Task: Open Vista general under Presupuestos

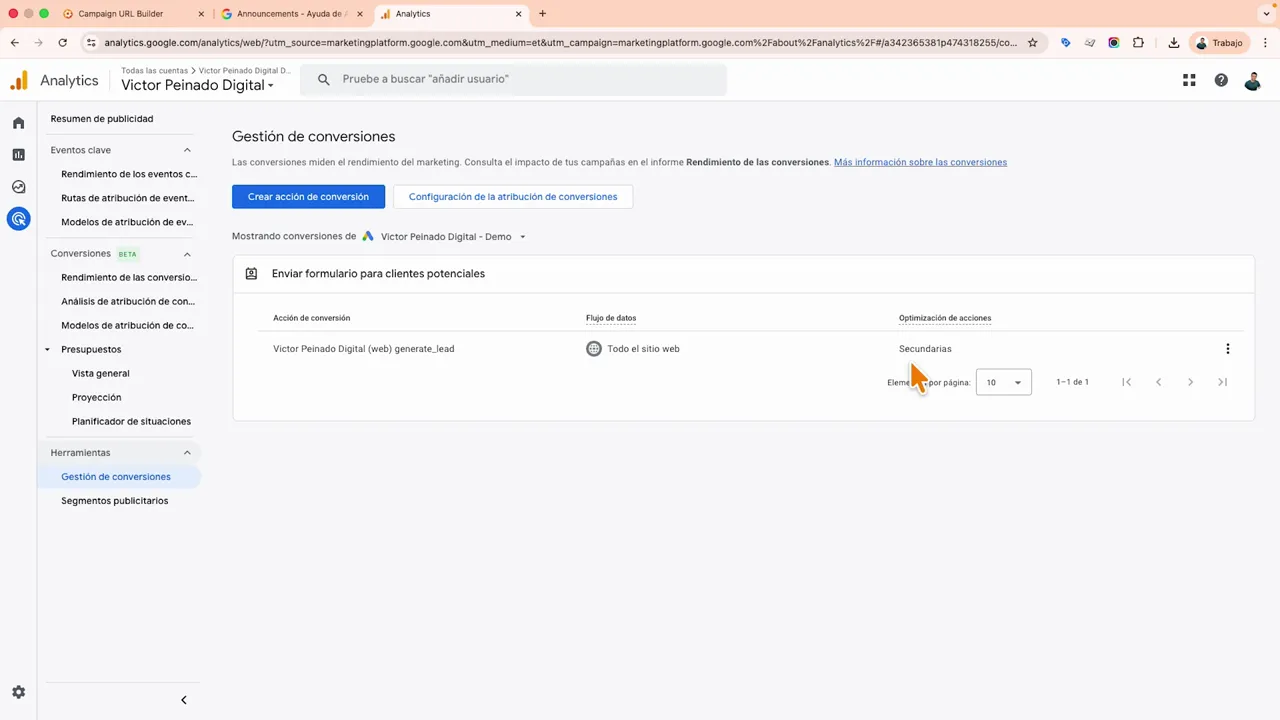Action: (101, 373)
